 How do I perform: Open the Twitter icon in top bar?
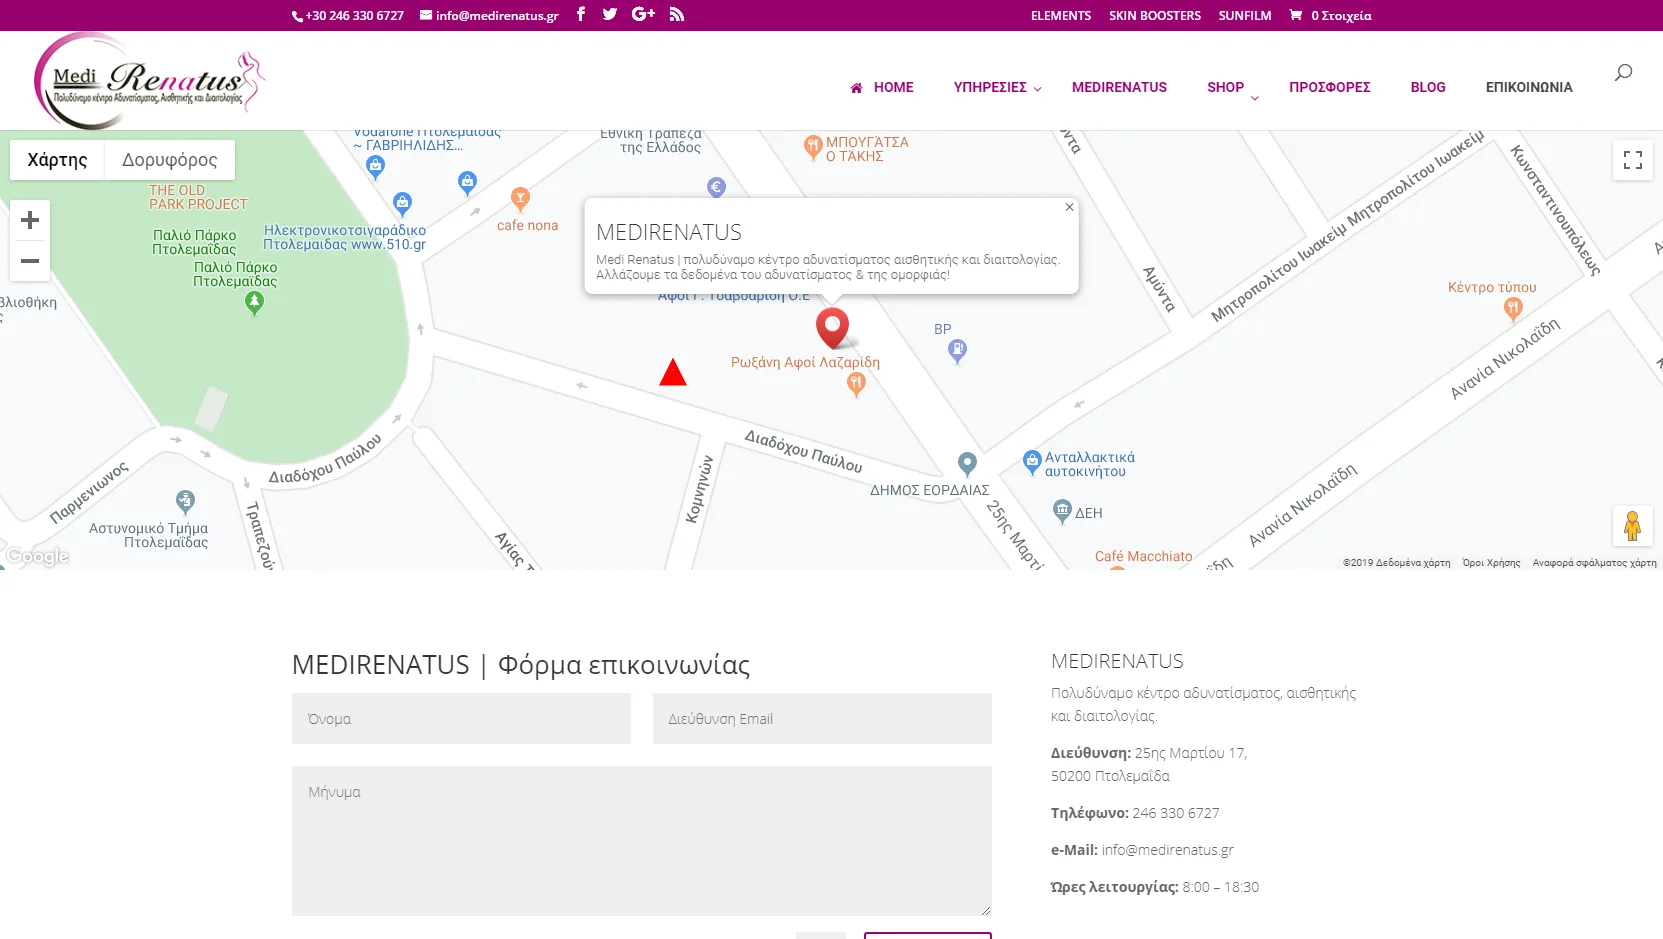point(610,14)
